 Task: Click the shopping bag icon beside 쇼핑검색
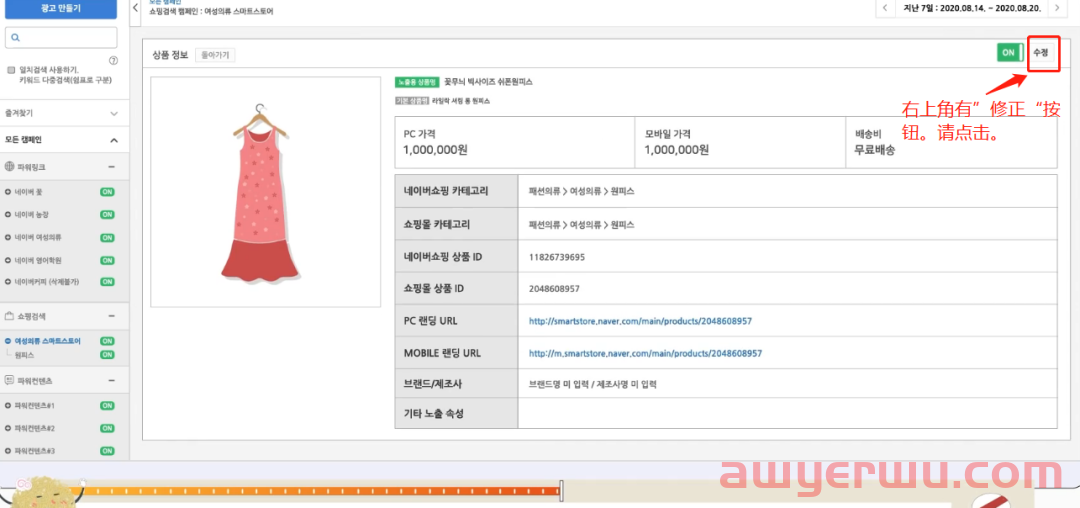pos(9,316)
